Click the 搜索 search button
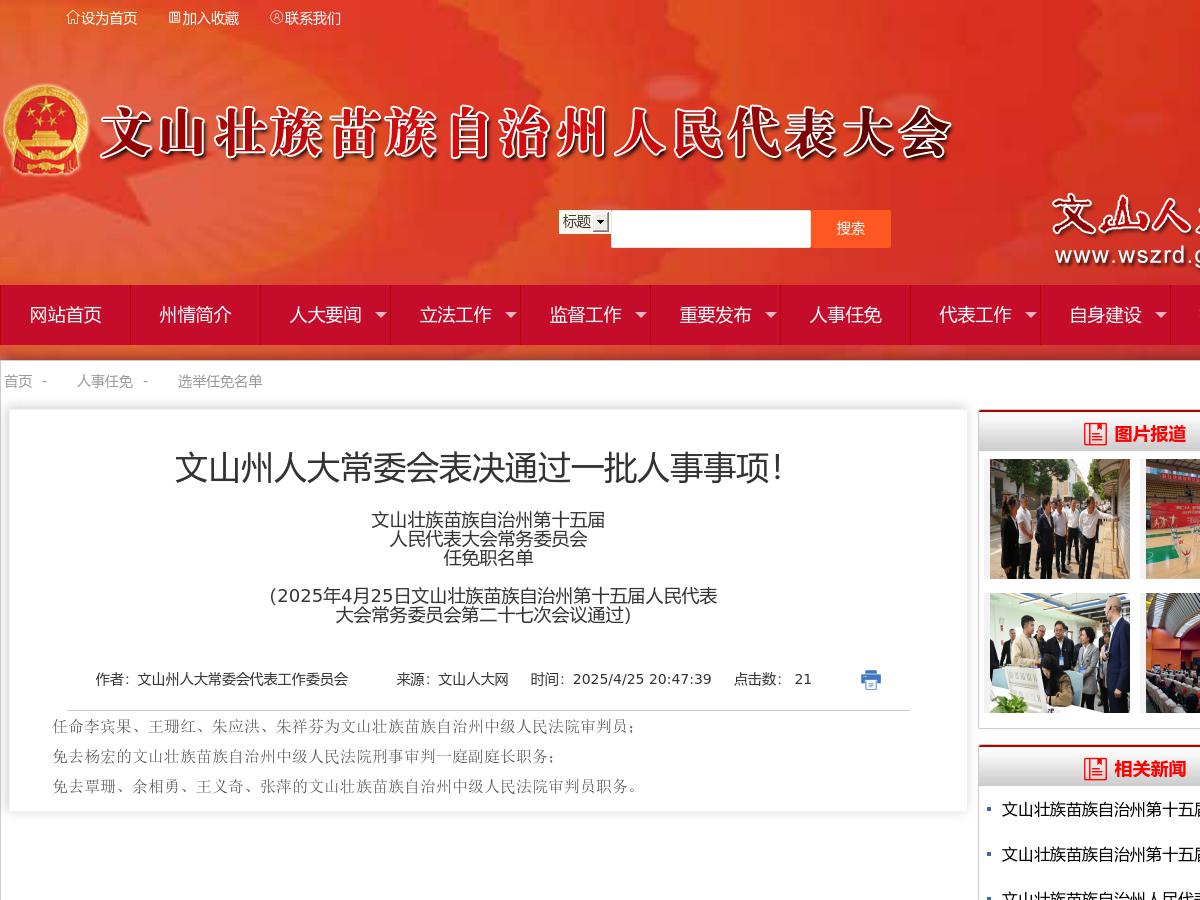This screenshot has width=1200, height=900. (851, 228)
